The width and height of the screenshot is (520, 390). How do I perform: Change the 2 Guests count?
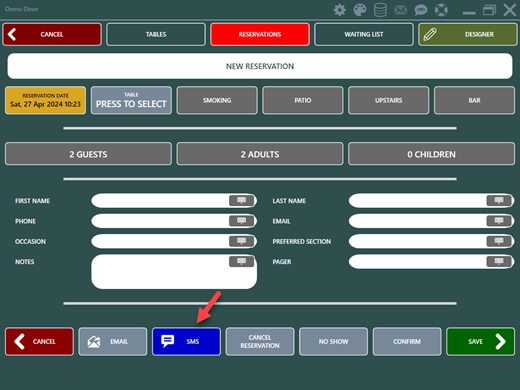pyautogui.click(x=88, y=154)
